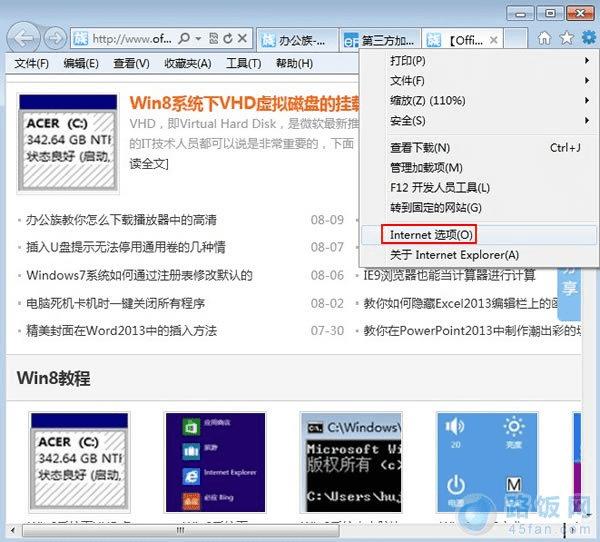Open article 插入U盘提示无法停用通用卷的几种情
This screenshot has width=600, height=542.
pos(126,247)
